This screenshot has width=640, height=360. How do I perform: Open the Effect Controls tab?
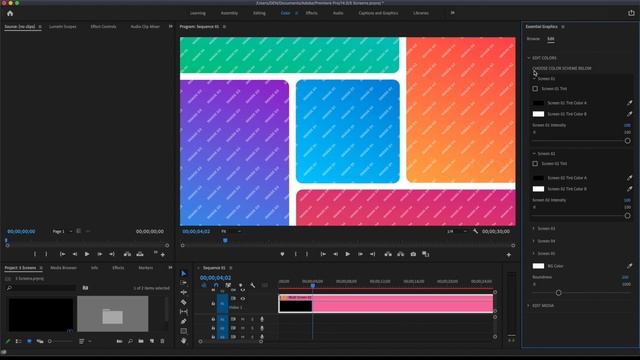pyautogui.click(x=103, y=27)
